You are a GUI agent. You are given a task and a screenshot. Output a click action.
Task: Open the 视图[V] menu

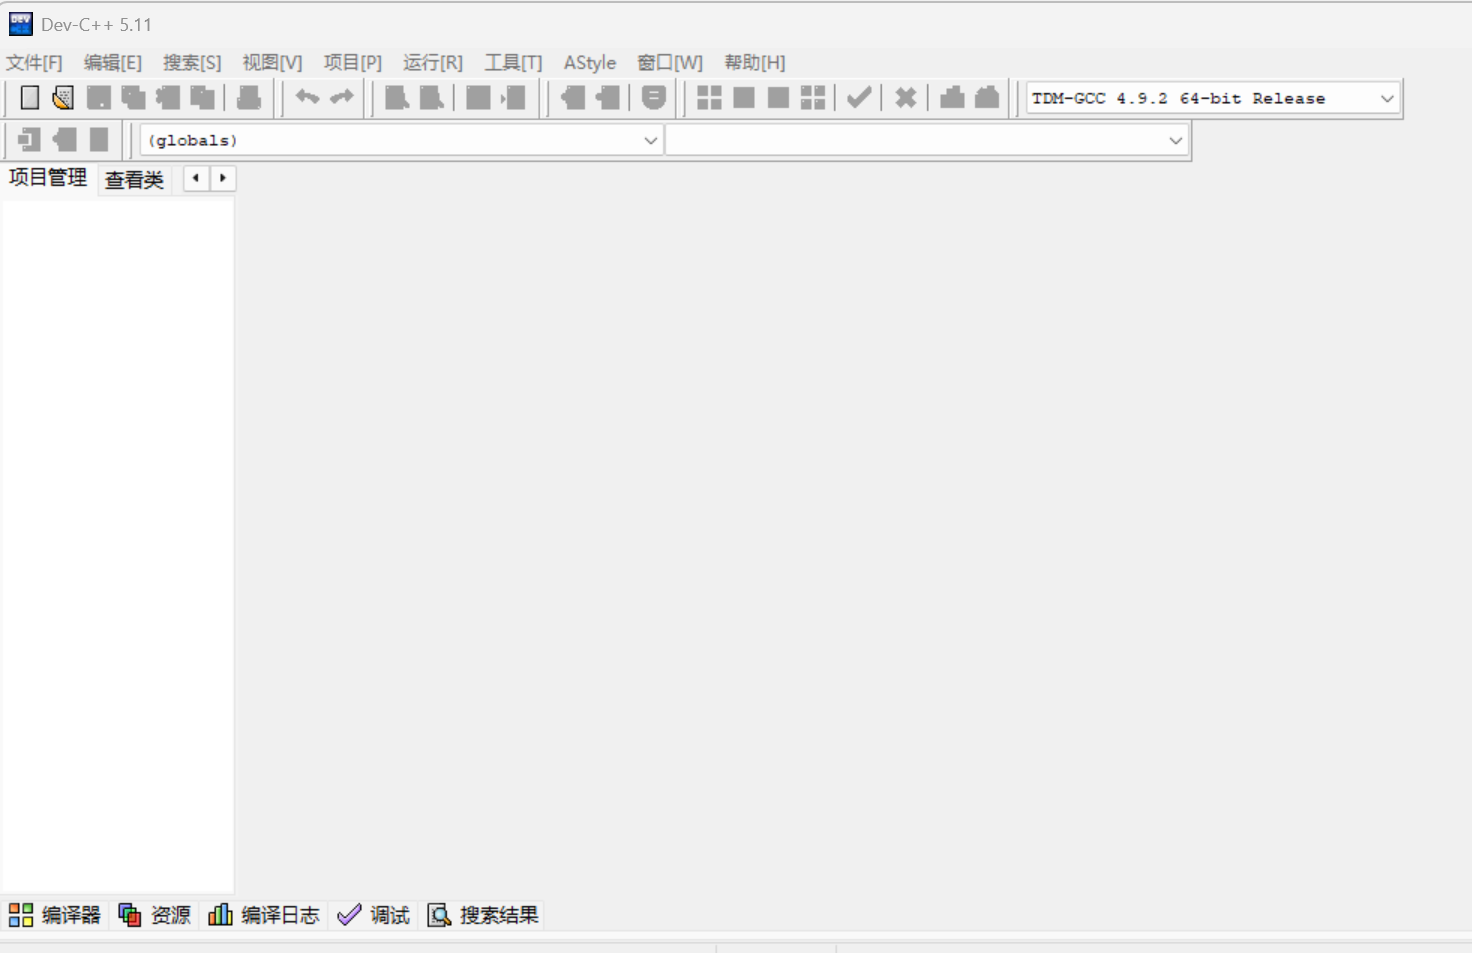click(x=272, y=63)
